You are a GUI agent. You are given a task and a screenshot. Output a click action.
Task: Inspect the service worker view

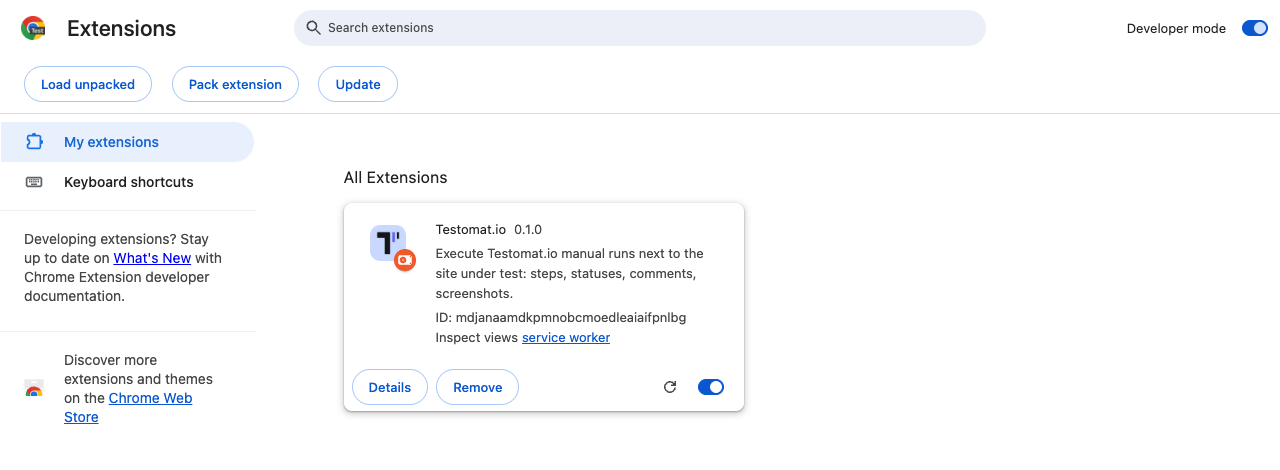[566, 338]
